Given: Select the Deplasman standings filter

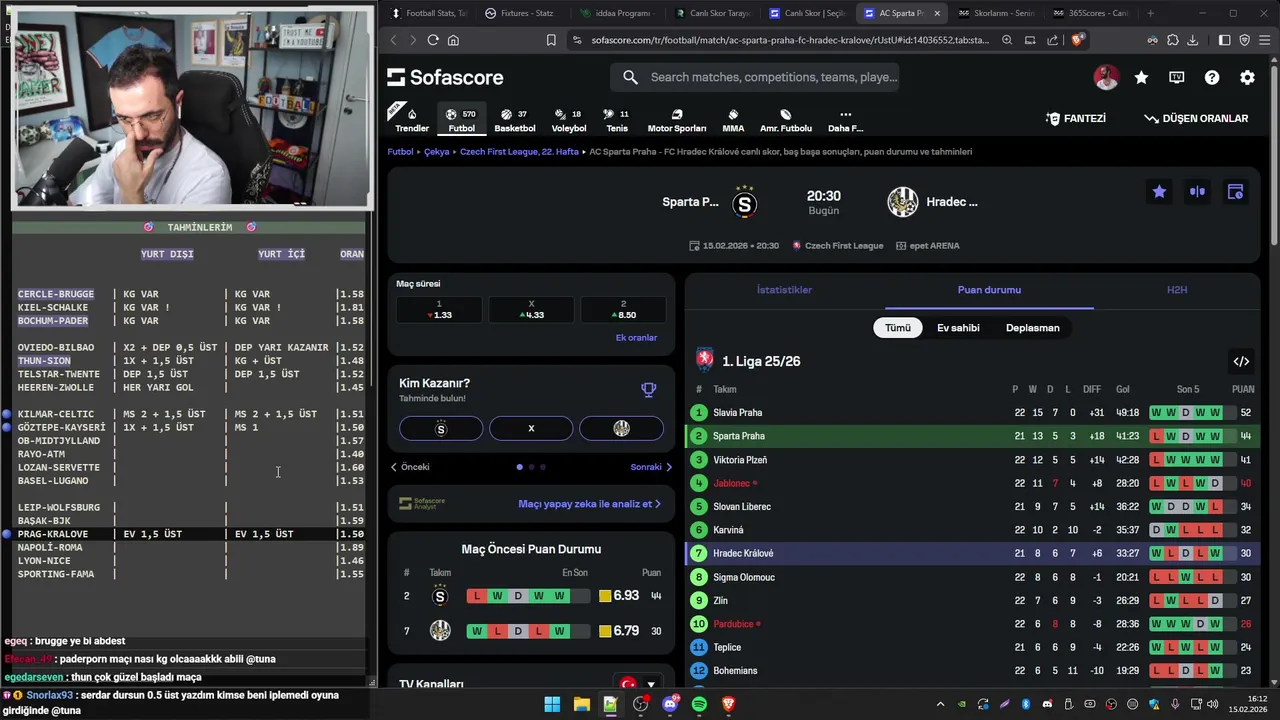Looking at the screenshot, I should (x=1032, y=328).
